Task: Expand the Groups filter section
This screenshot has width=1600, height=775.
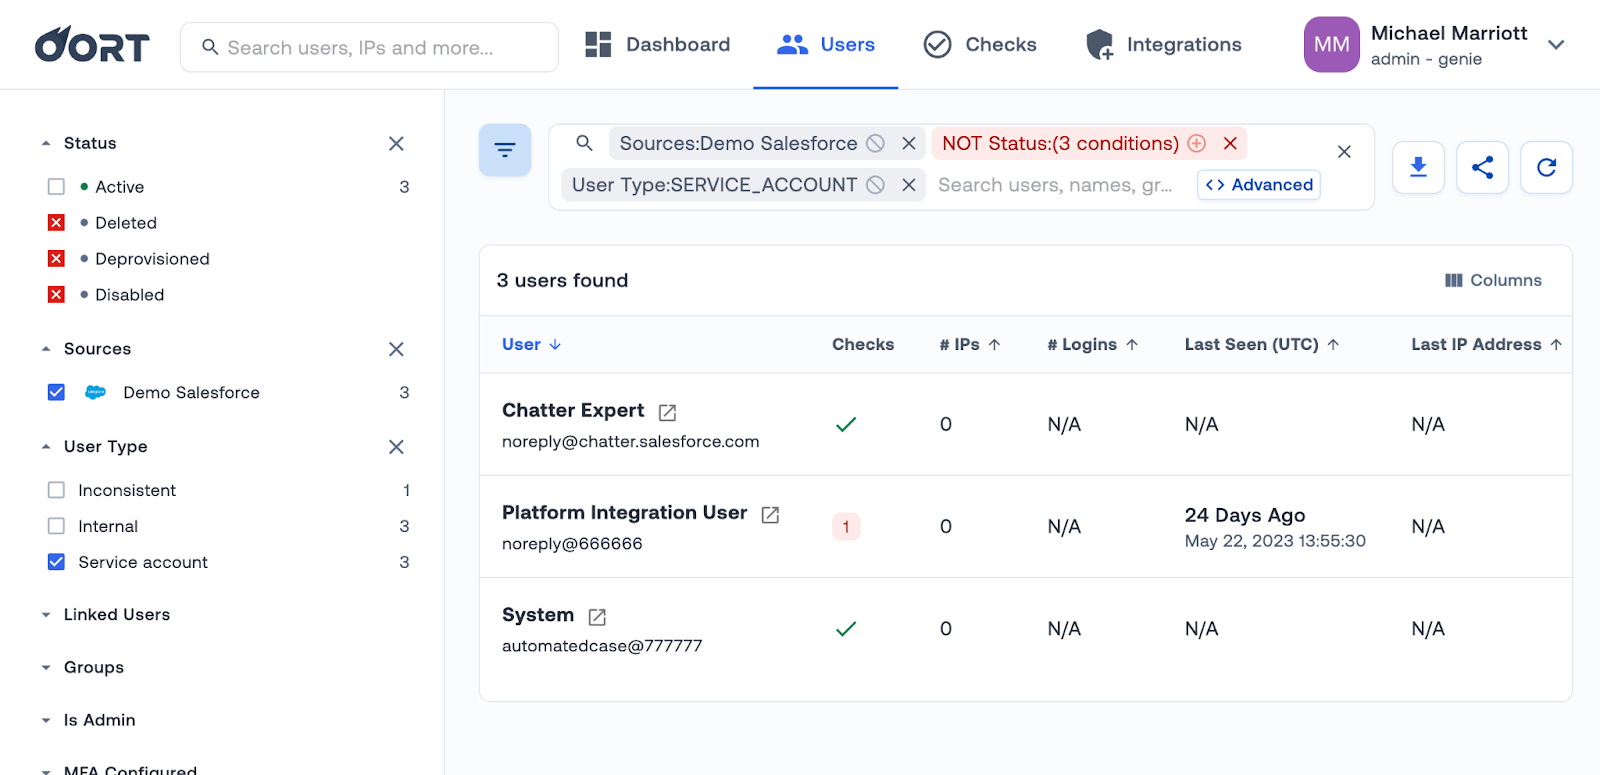Action: (x=93, y=667)
